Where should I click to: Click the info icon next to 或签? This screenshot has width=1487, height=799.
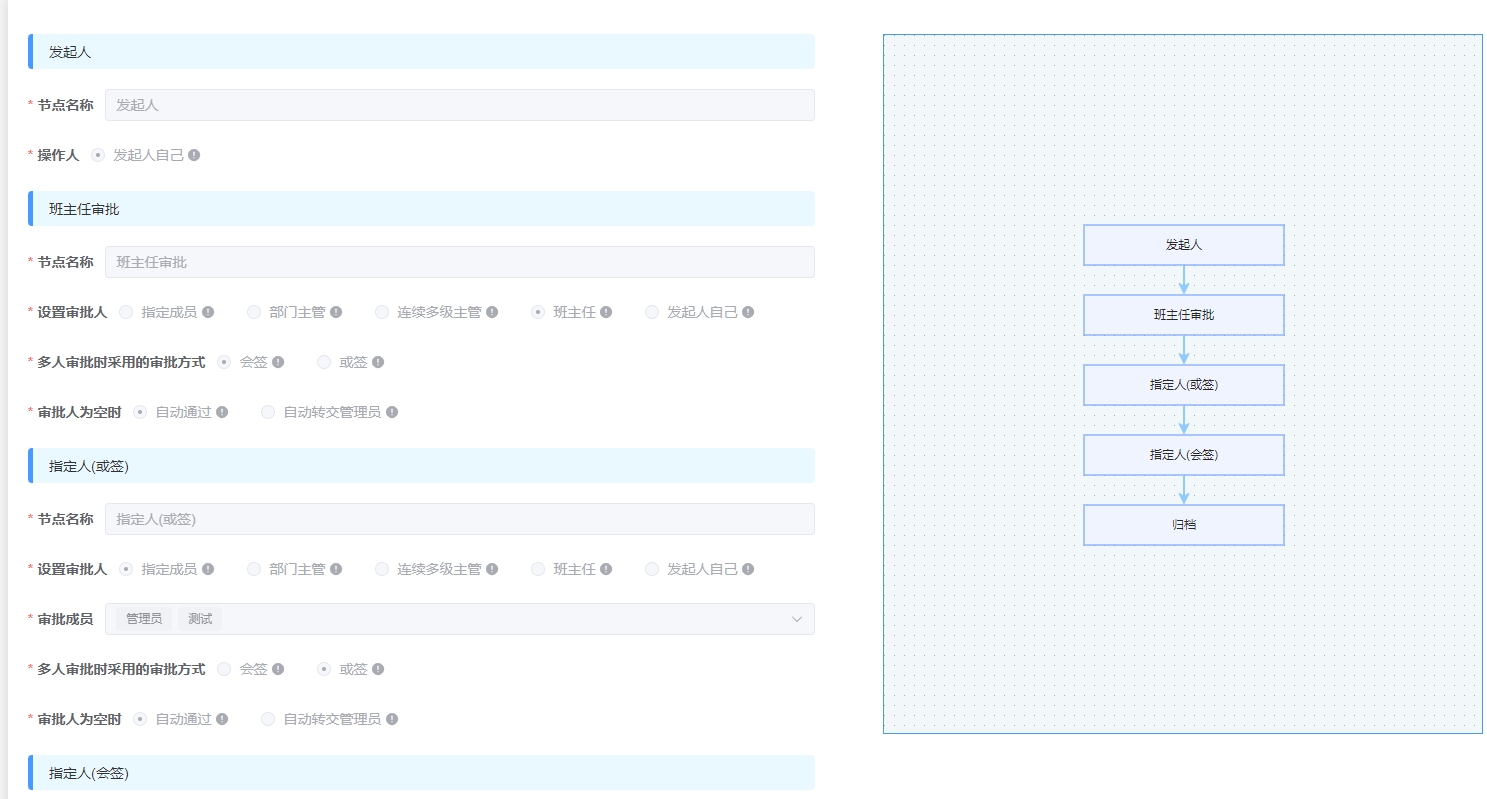(x=376, y=362)
